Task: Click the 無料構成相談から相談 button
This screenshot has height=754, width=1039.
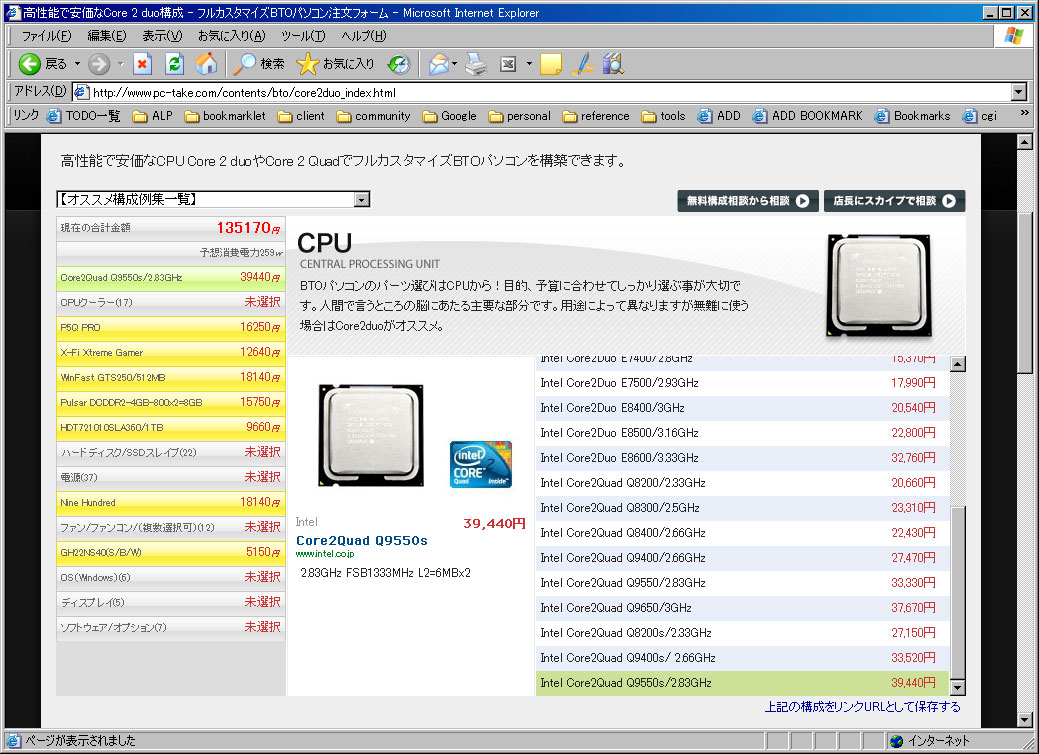Action: 747,201
